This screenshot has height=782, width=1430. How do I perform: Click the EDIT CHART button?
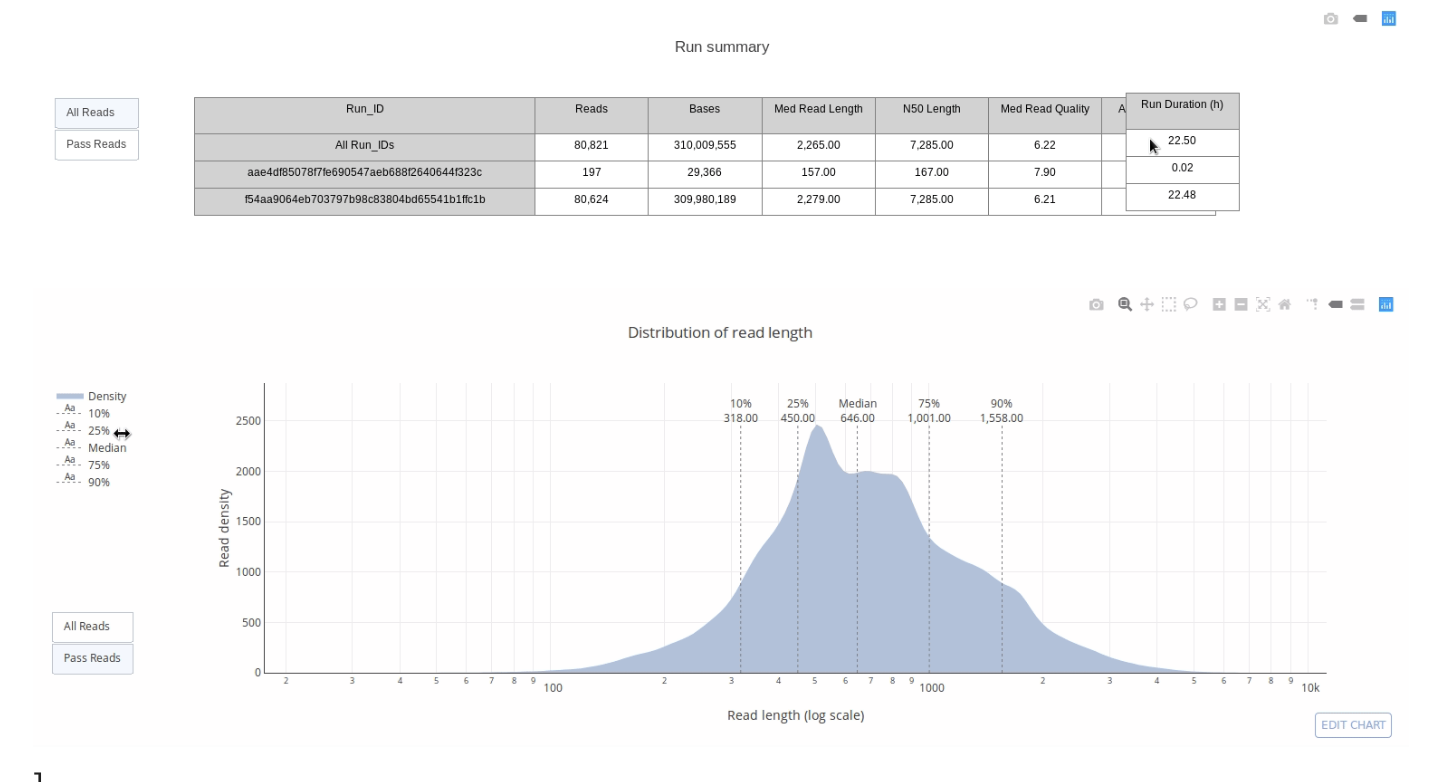tap(1353, 725)
